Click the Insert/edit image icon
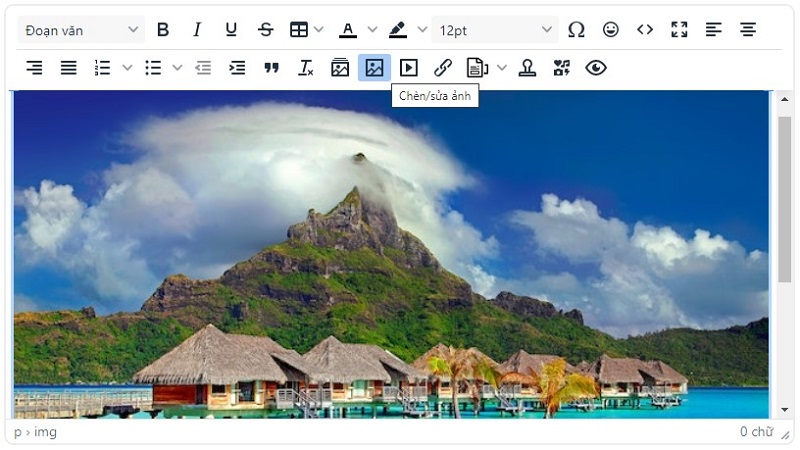The width and height of the screenshot is (800, 450). coord(374,68)
